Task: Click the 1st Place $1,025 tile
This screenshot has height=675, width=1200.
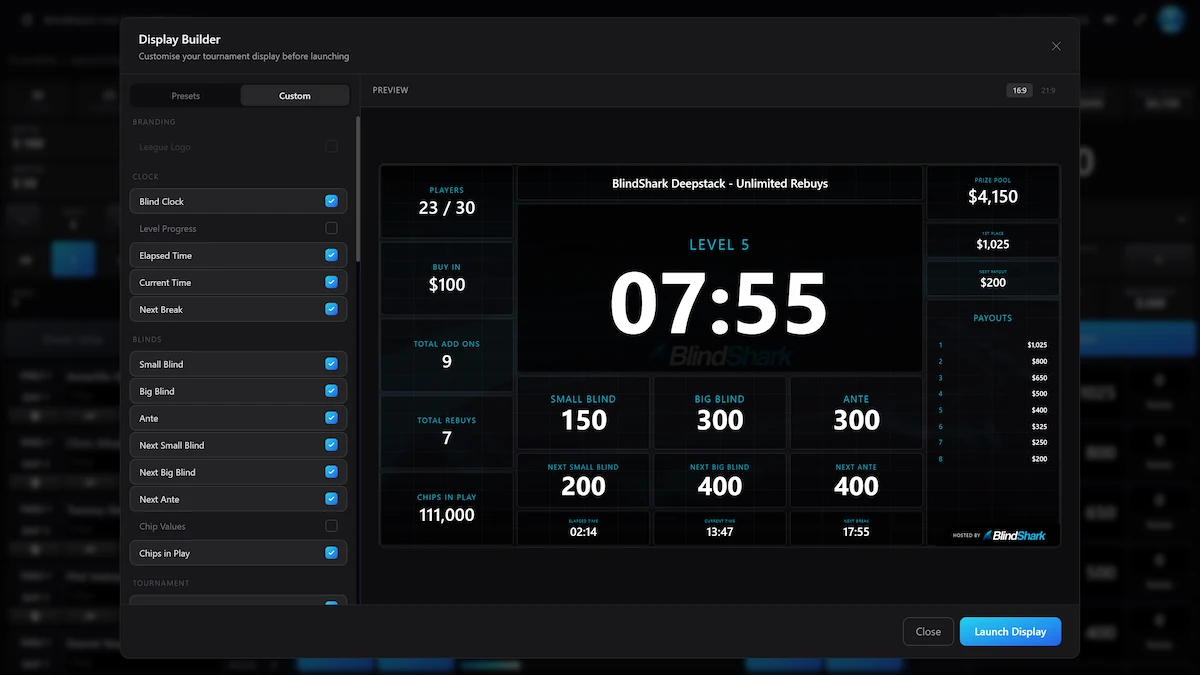Action: [993, 240]
